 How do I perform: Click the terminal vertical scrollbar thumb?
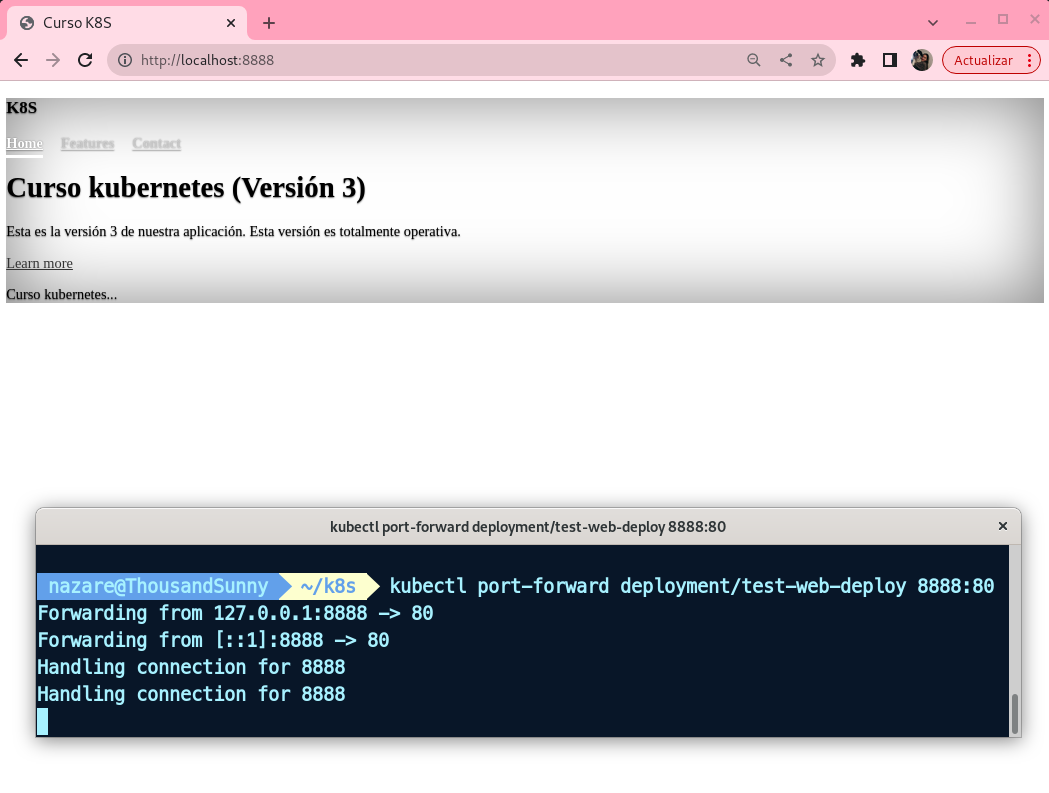[x=1014, y=713]
